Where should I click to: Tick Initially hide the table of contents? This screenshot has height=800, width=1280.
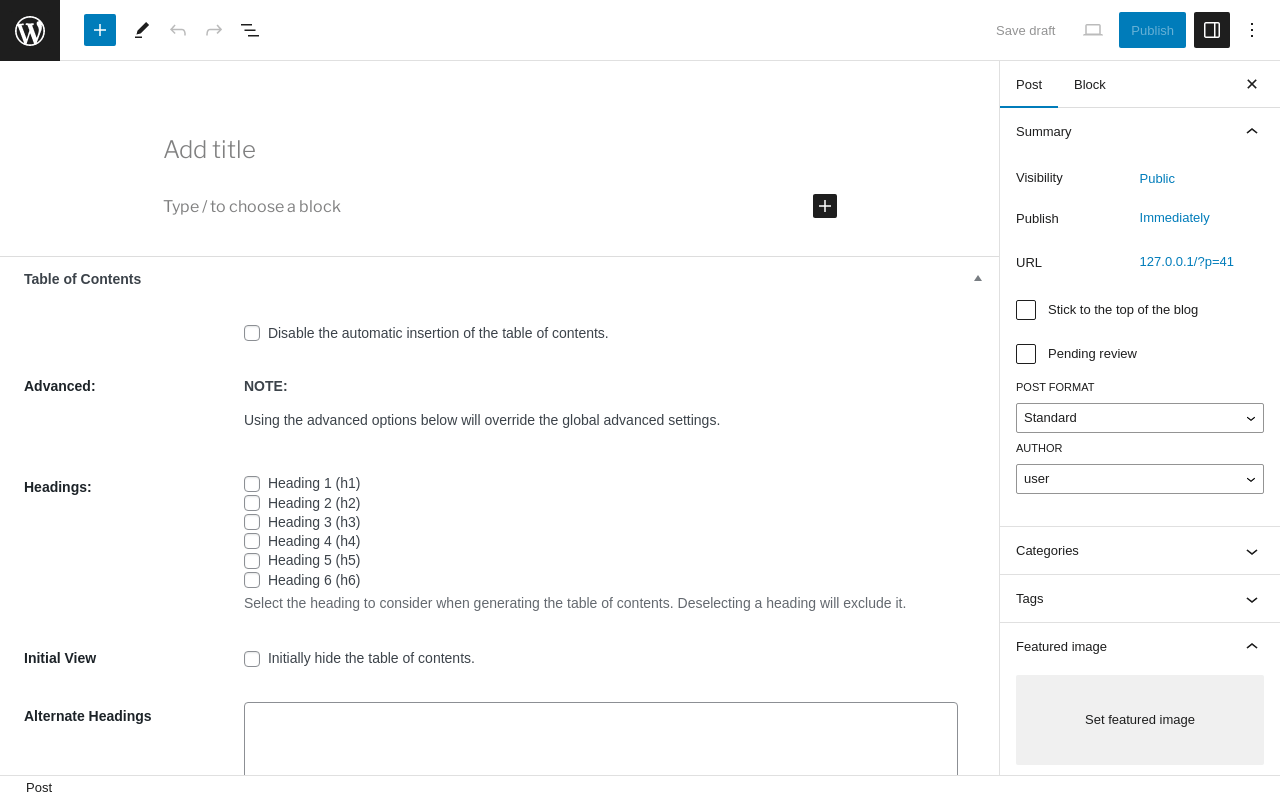tap(252, 659)
